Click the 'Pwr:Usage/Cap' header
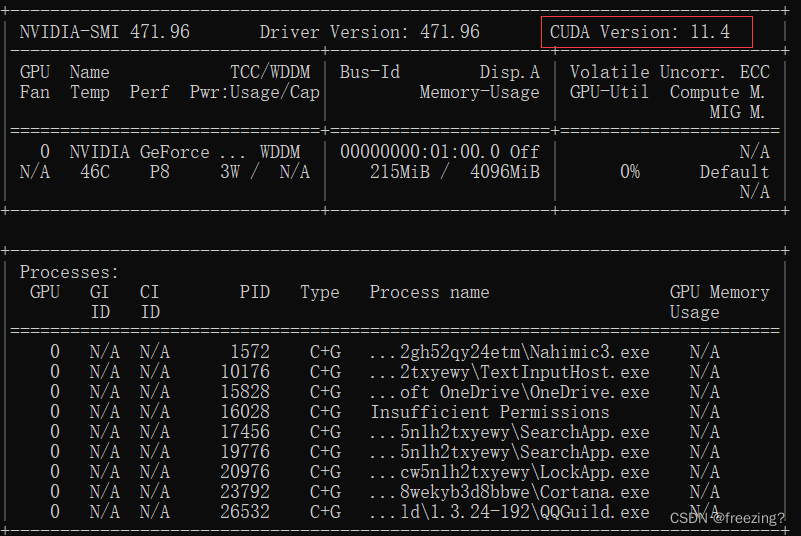The width and height of the screenshot is (801, 536). pos(254,92)
